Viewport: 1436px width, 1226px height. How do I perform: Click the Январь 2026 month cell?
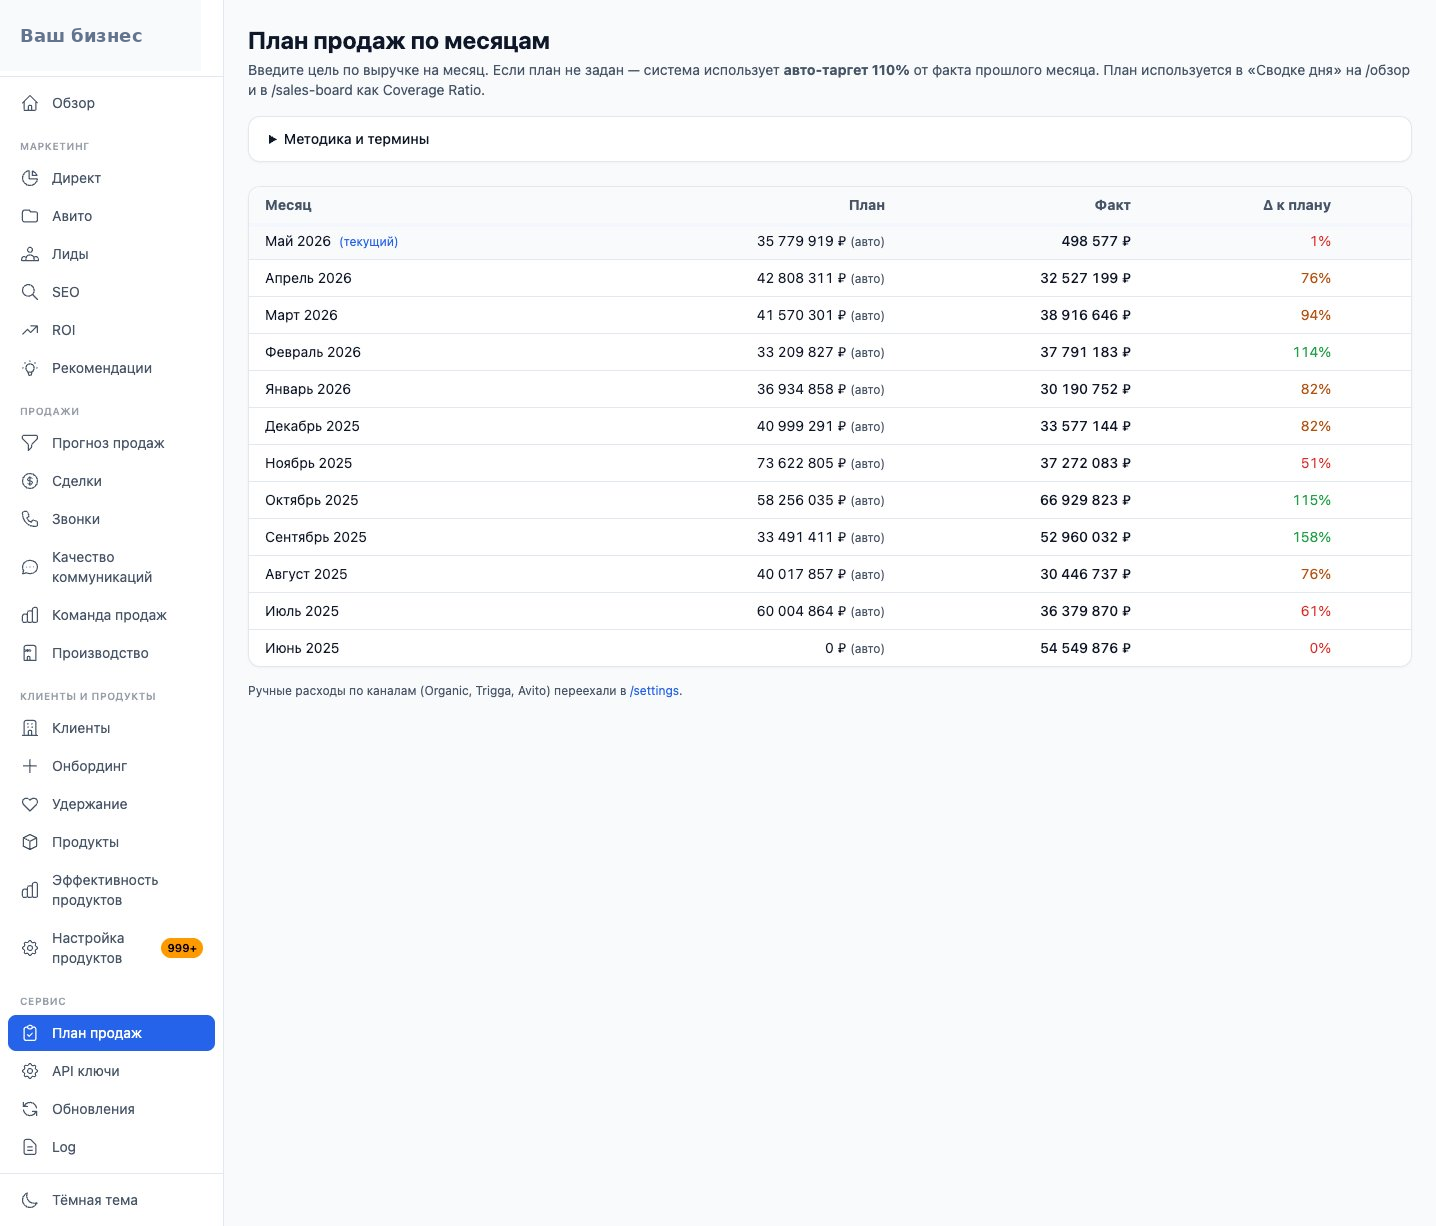click(x=308, y=389)
